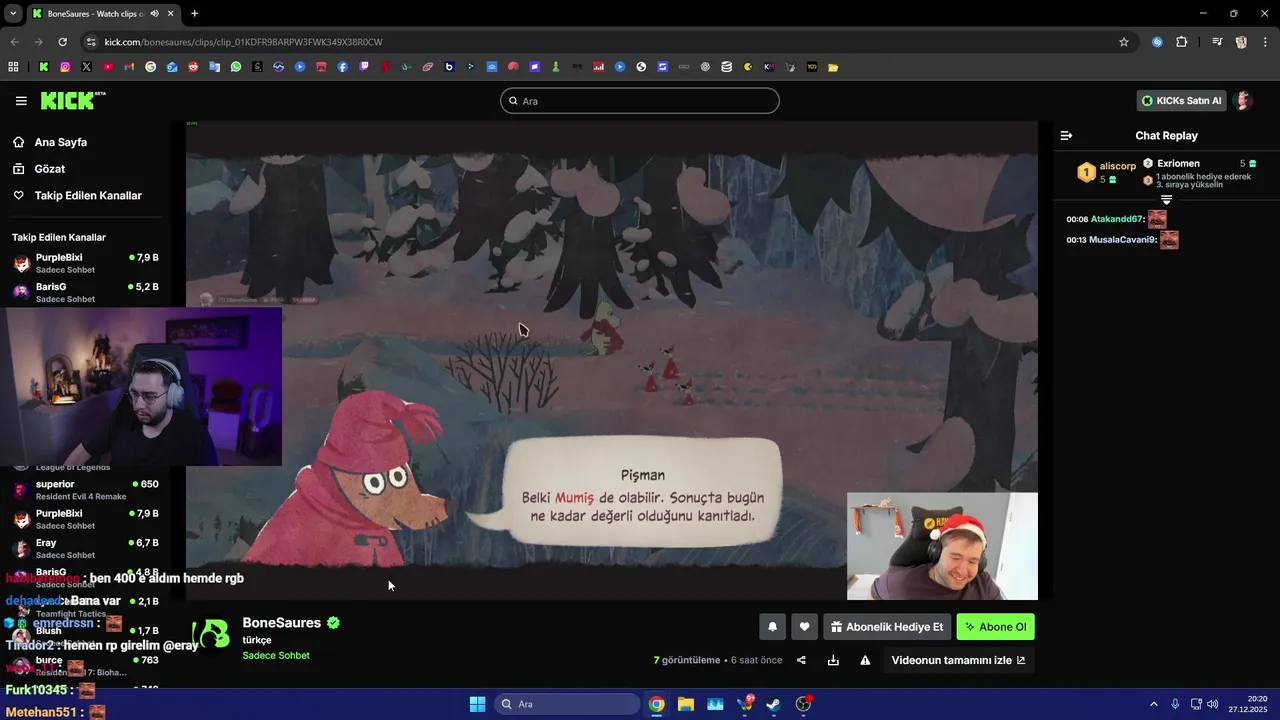Open MusalaCavani9 chat username

pos(1122,240)
